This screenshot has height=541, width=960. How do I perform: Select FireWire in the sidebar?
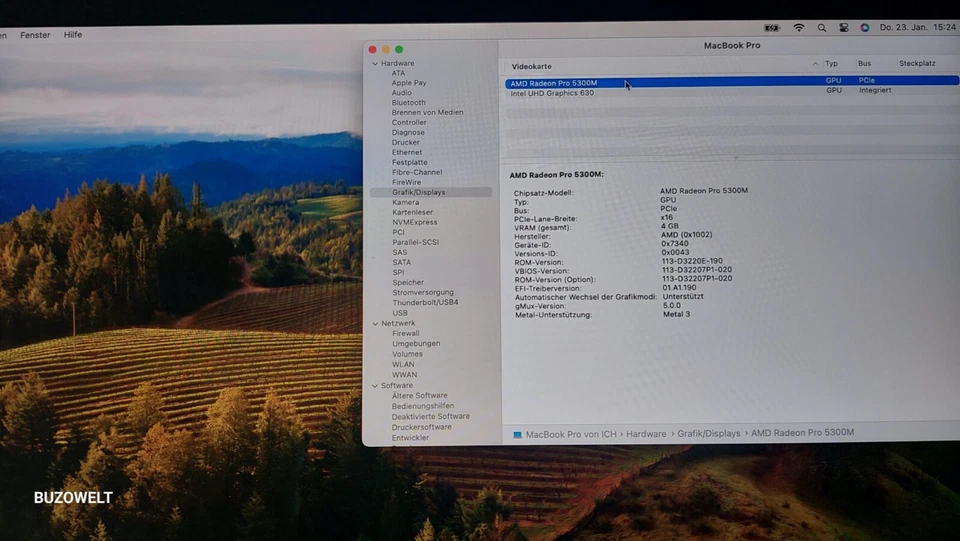(x=407, y=182)
